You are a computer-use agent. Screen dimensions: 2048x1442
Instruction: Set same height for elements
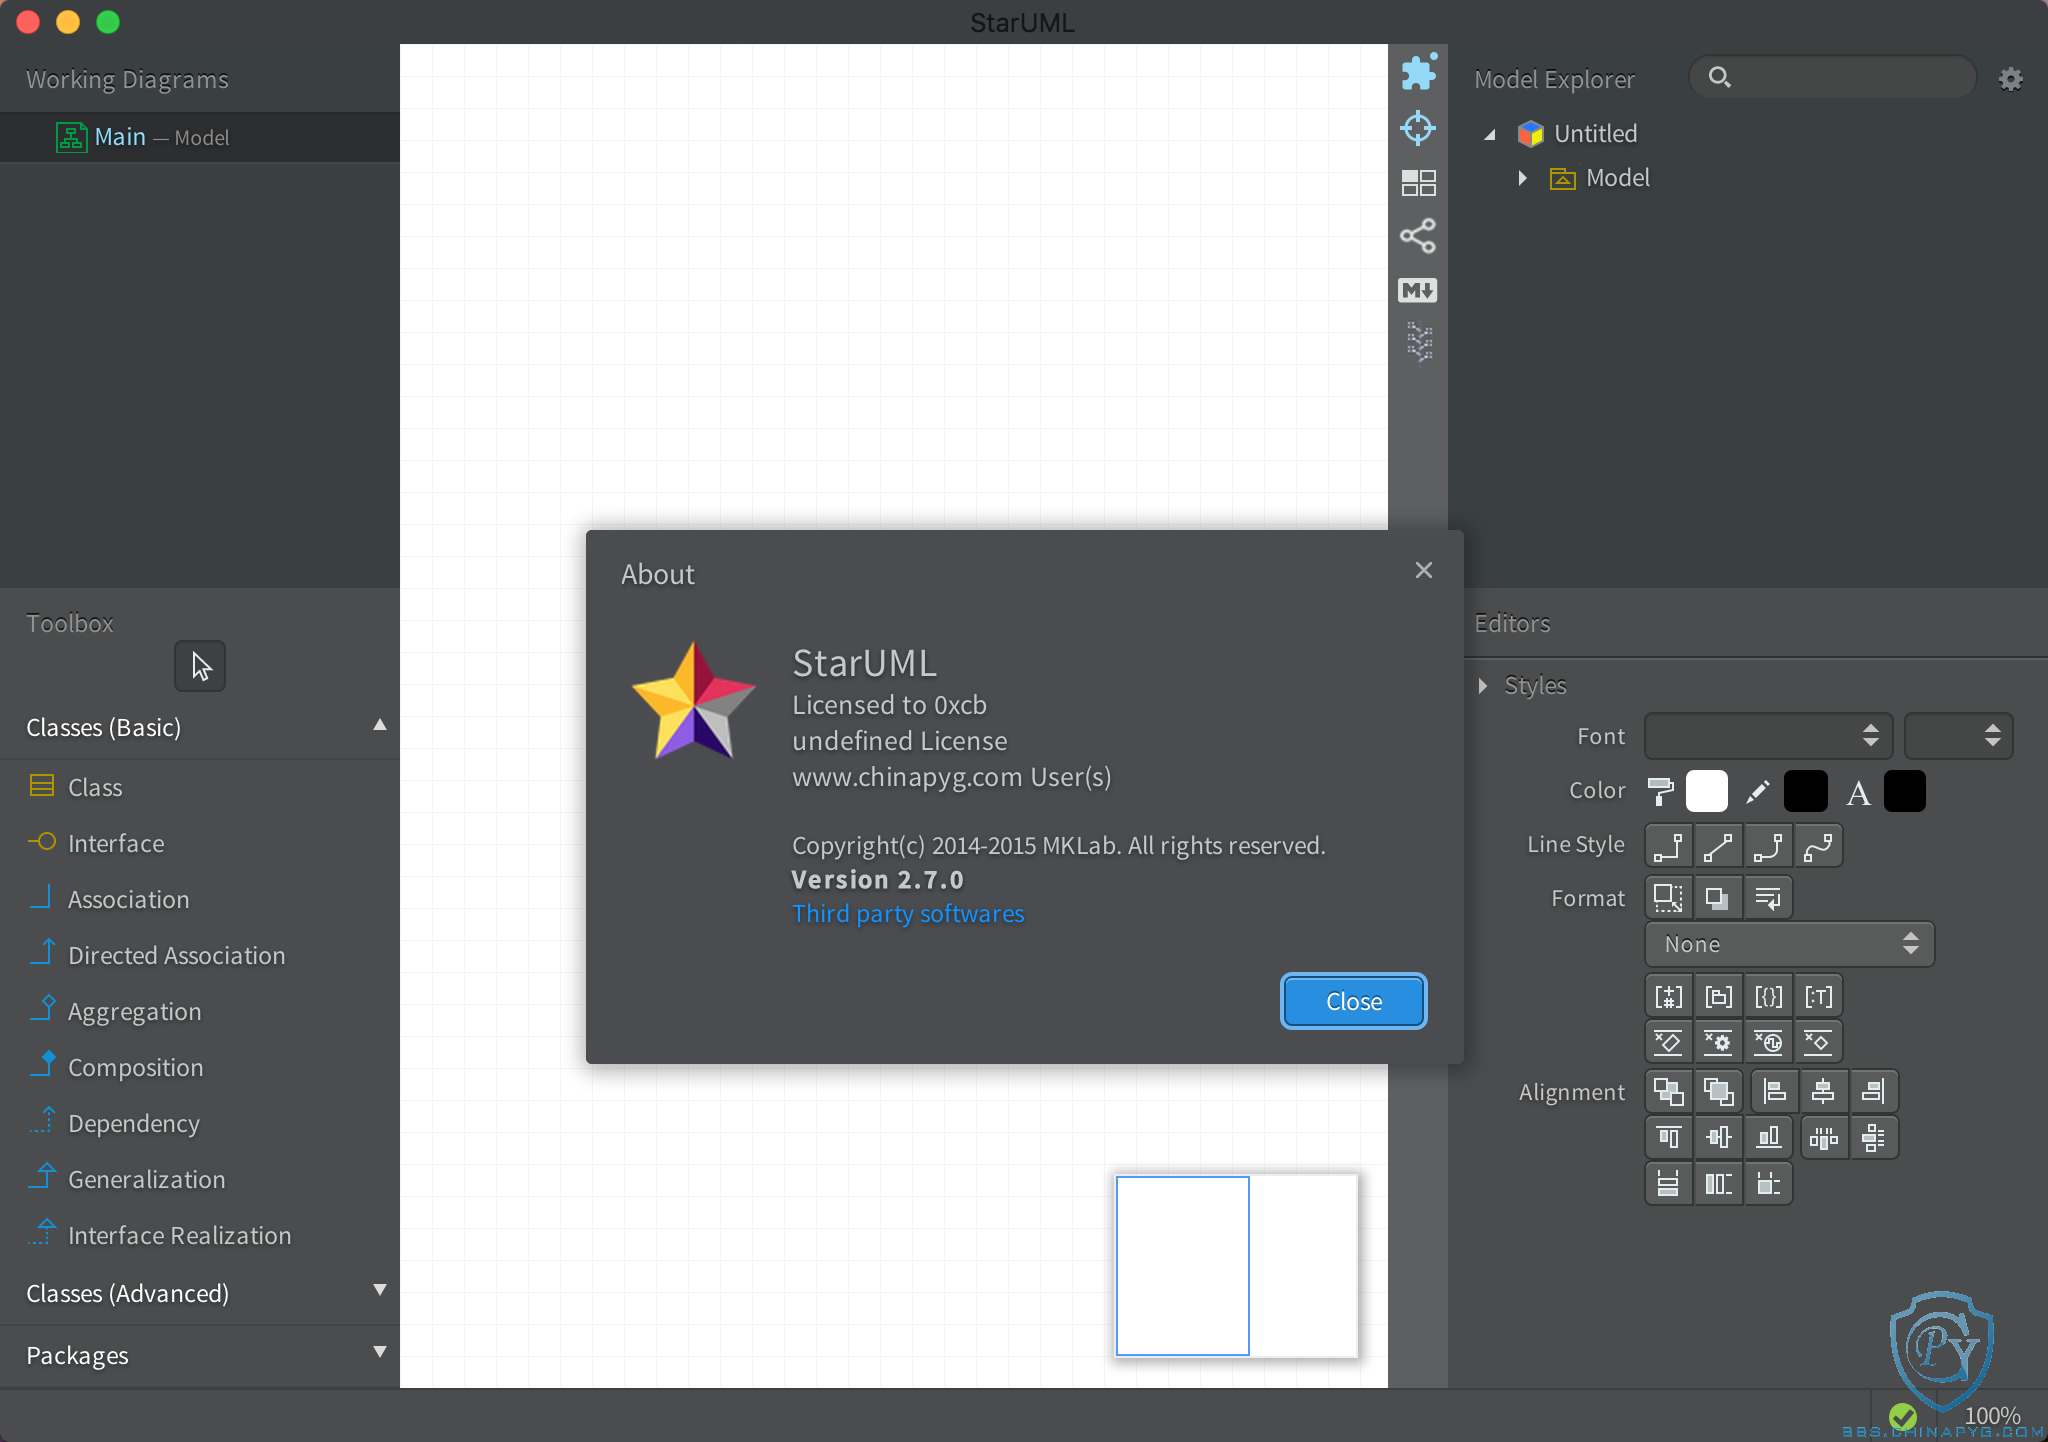pos(1718,1184)
